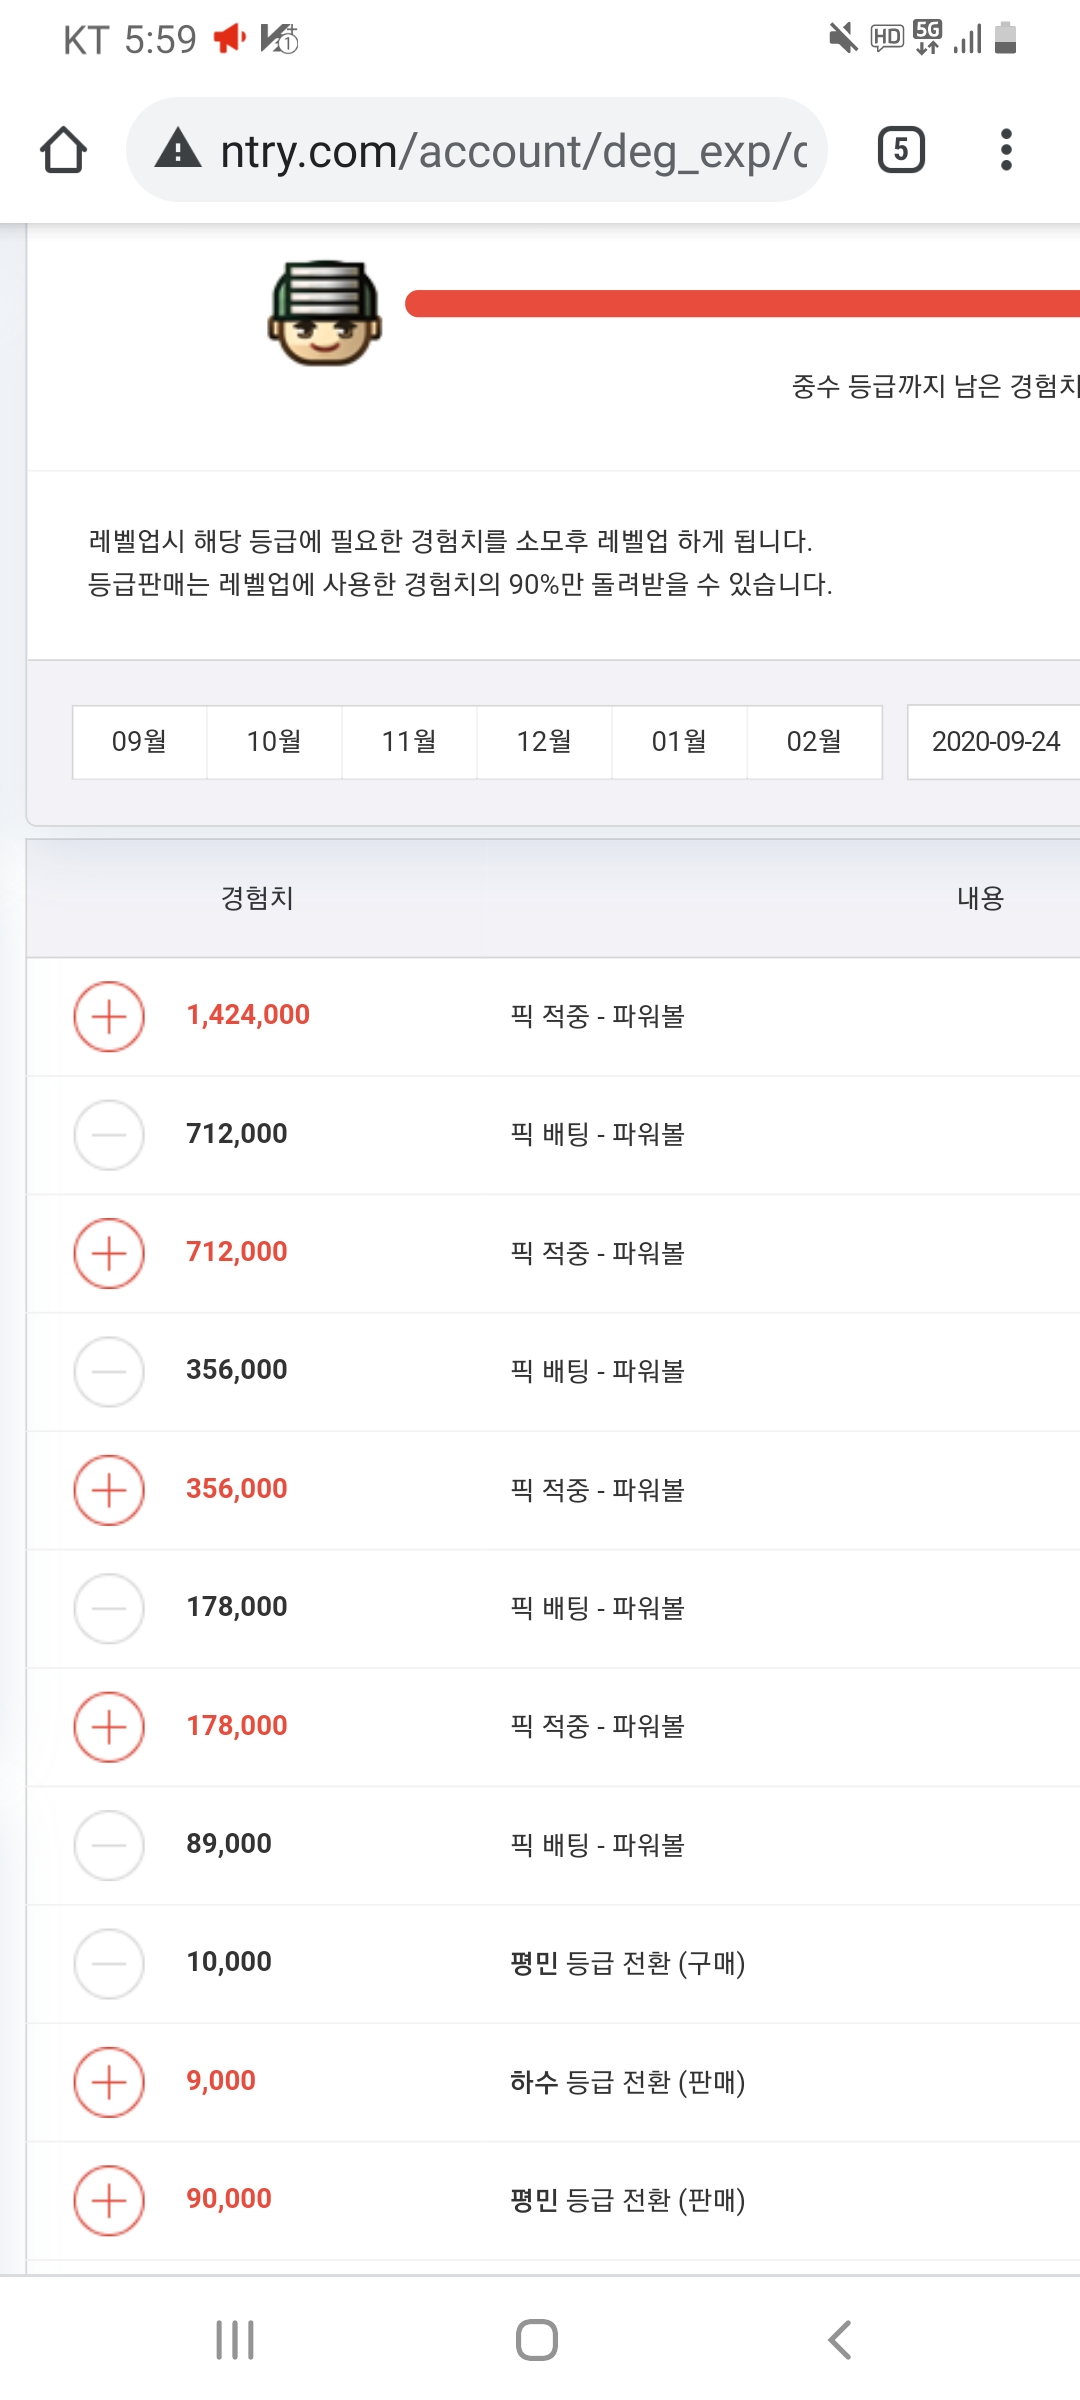Tap the soldier helmet avatar icon
This screenshot has width=1080, height=2400.
[324, 313]
